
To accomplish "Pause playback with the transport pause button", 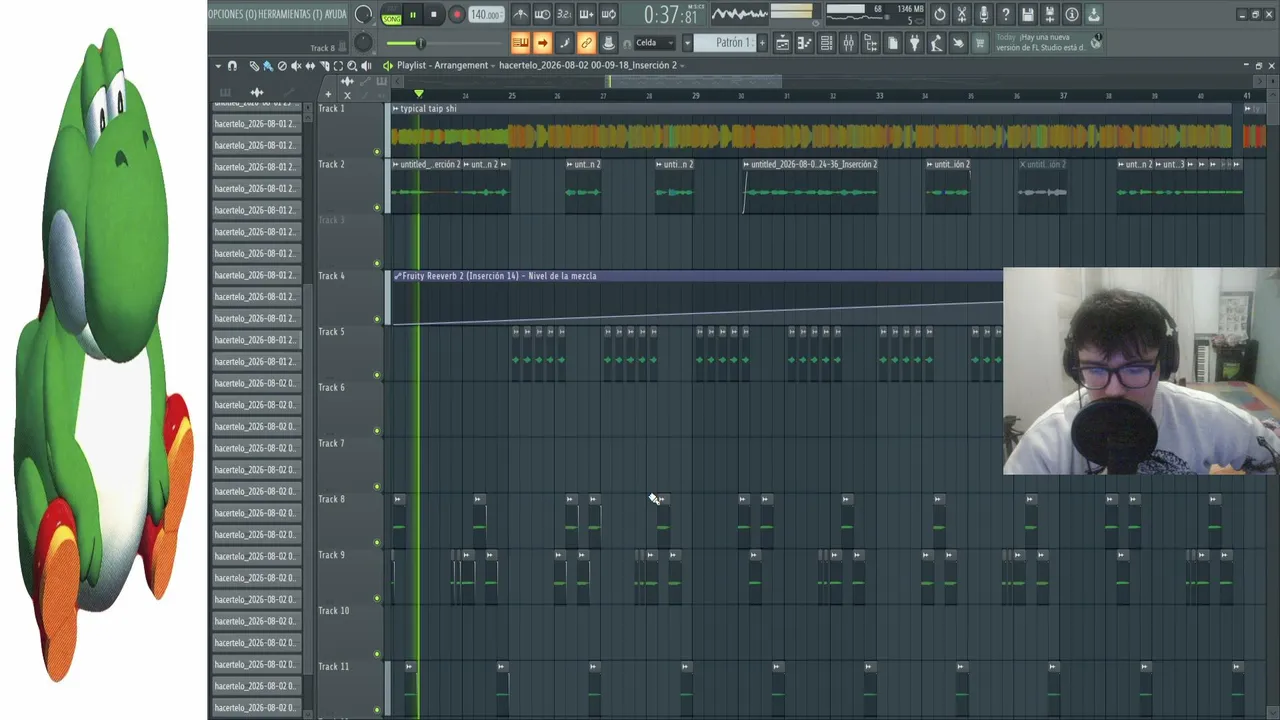I will click(413, 15).
